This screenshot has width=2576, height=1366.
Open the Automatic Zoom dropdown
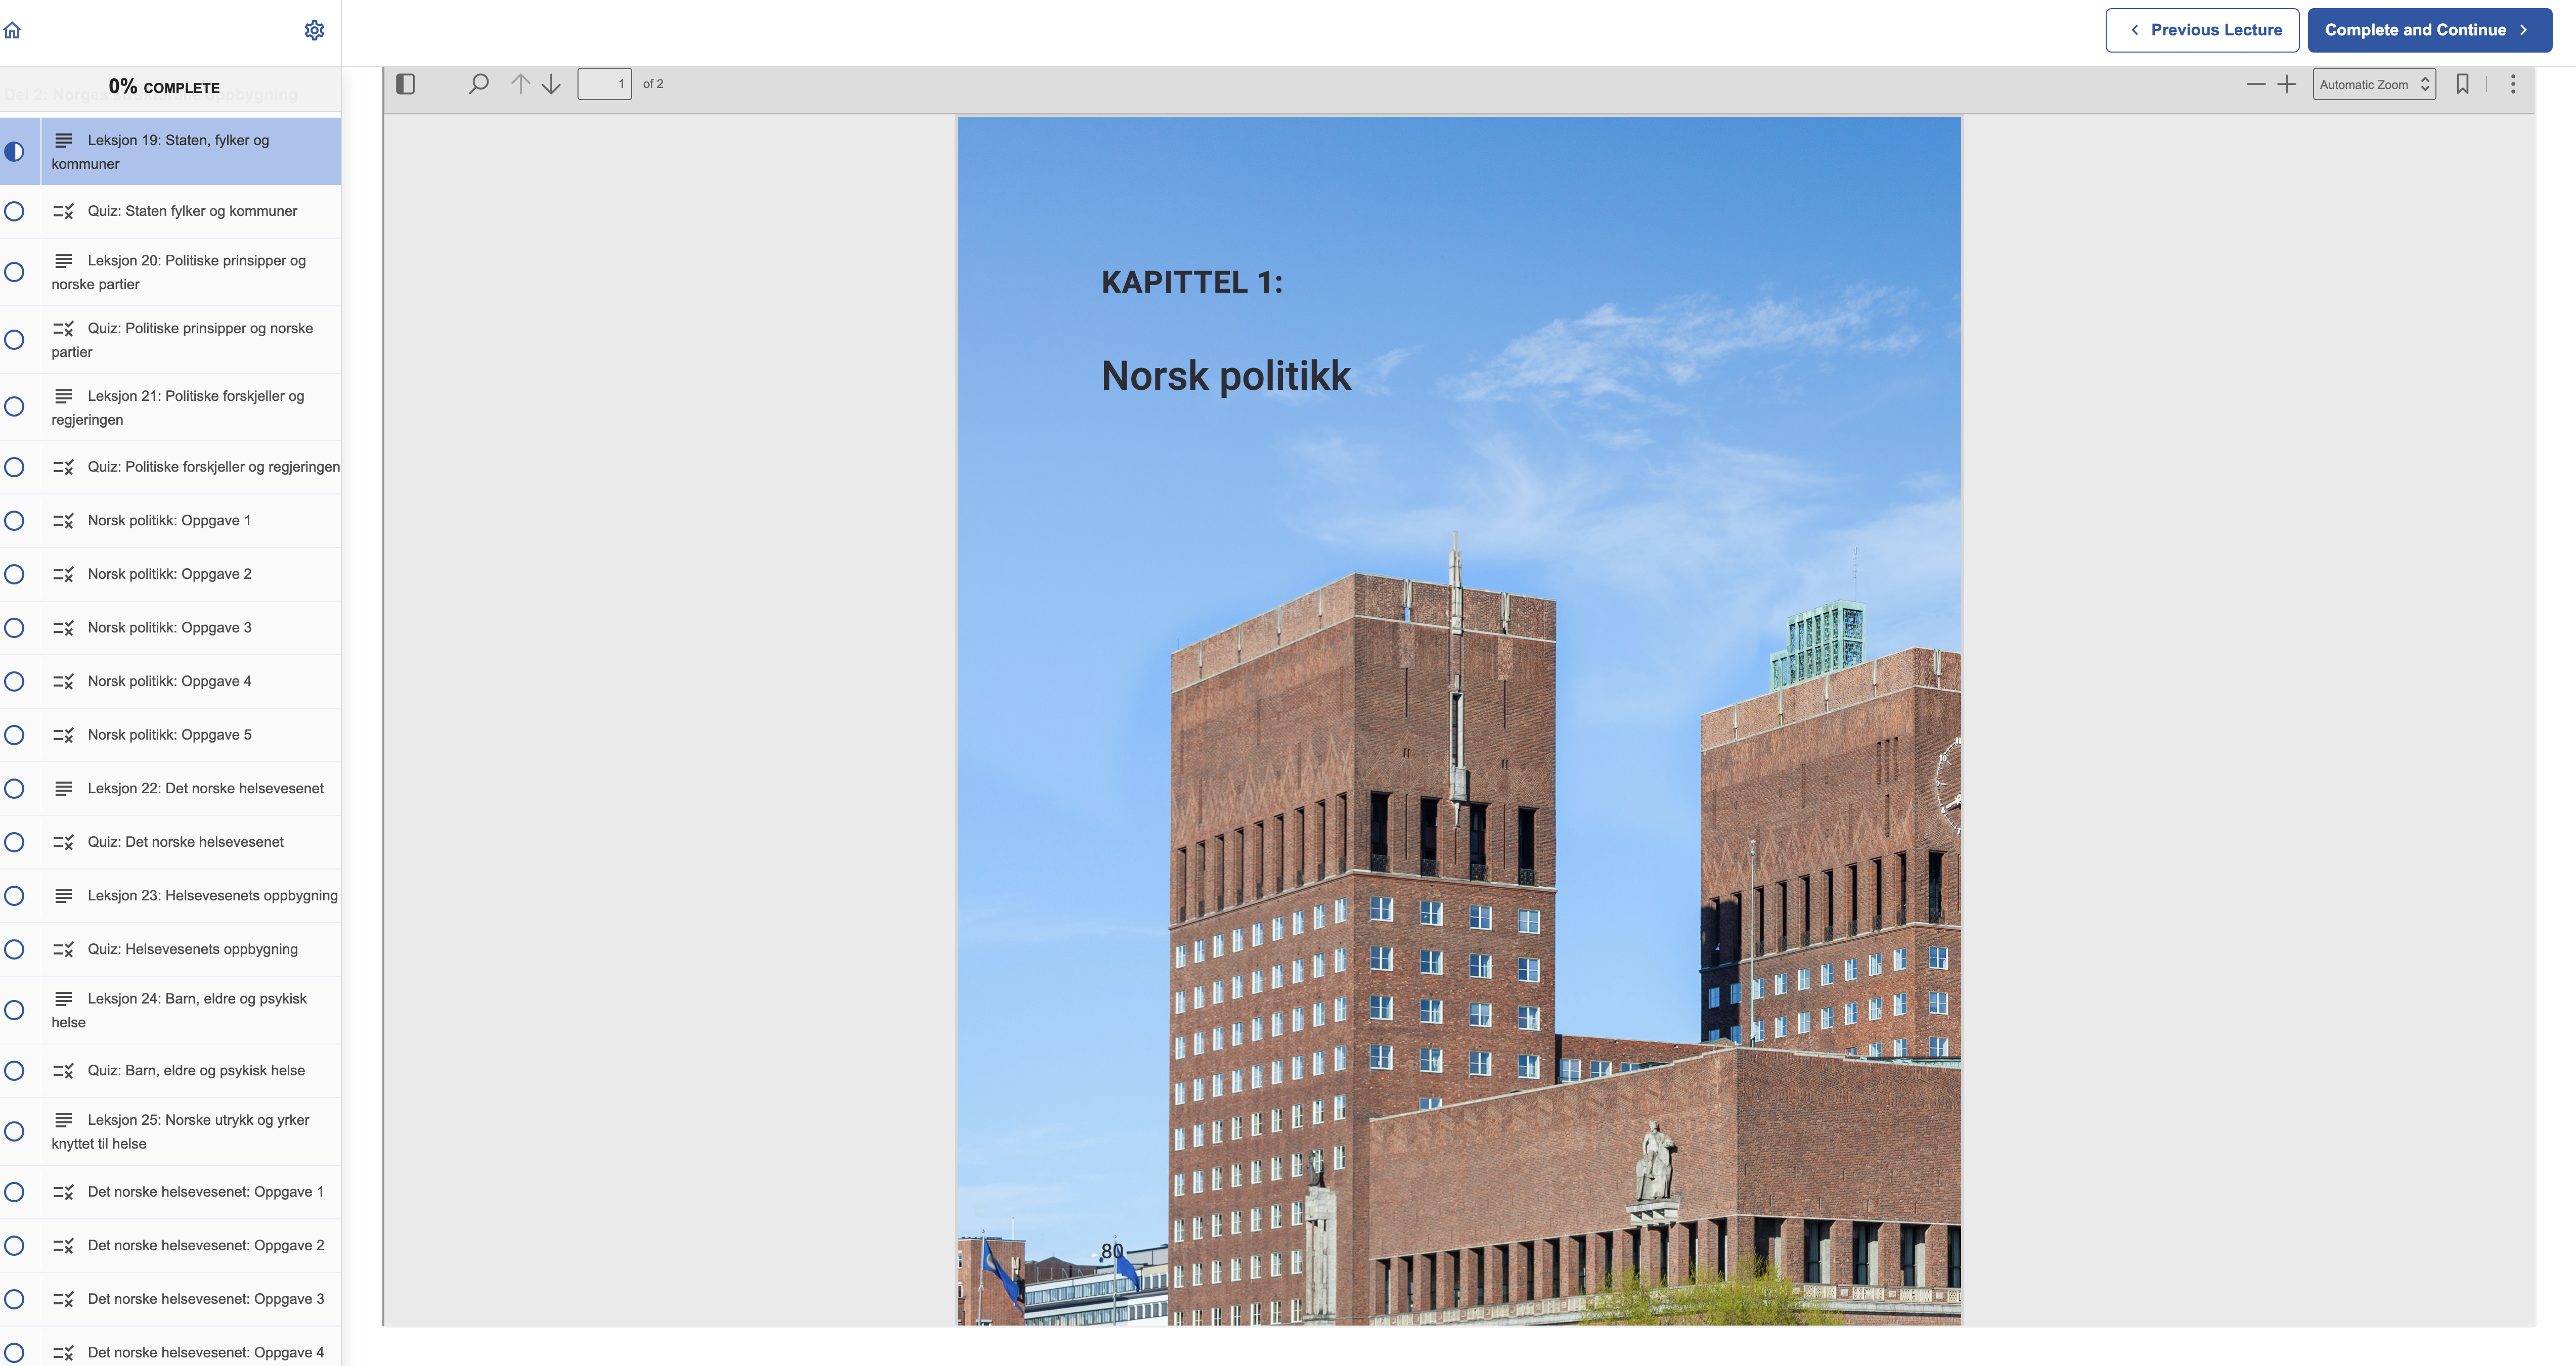click(2374, 84)
